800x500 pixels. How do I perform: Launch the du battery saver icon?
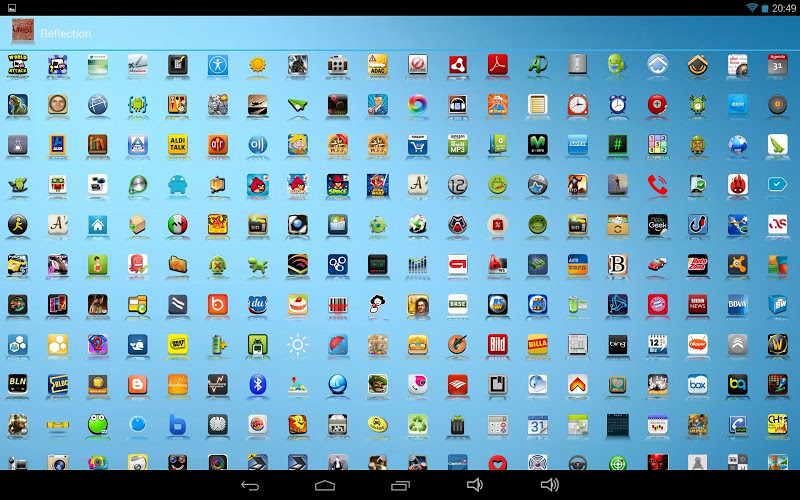tap(258, 305)
